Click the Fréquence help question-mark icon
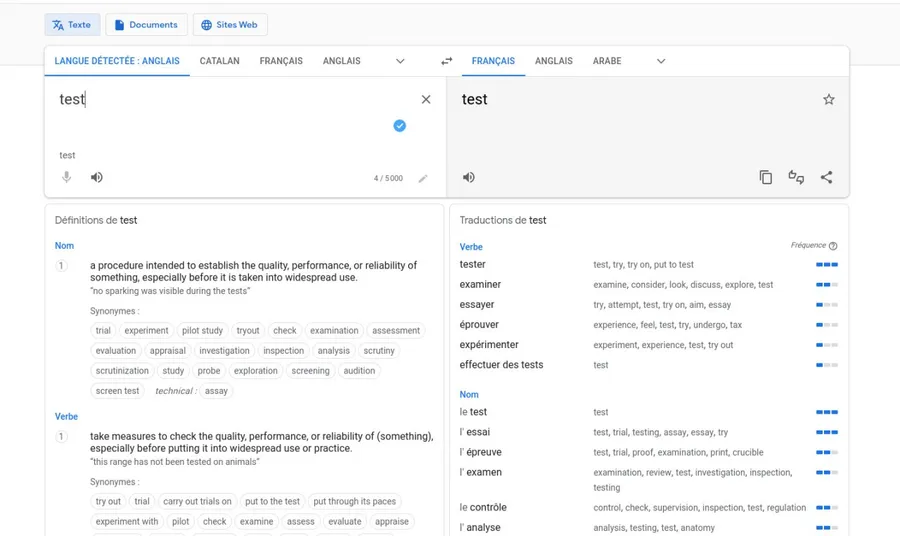Viewport: 900px width, 536px height. pyautogui.click(x=833, y=246)
